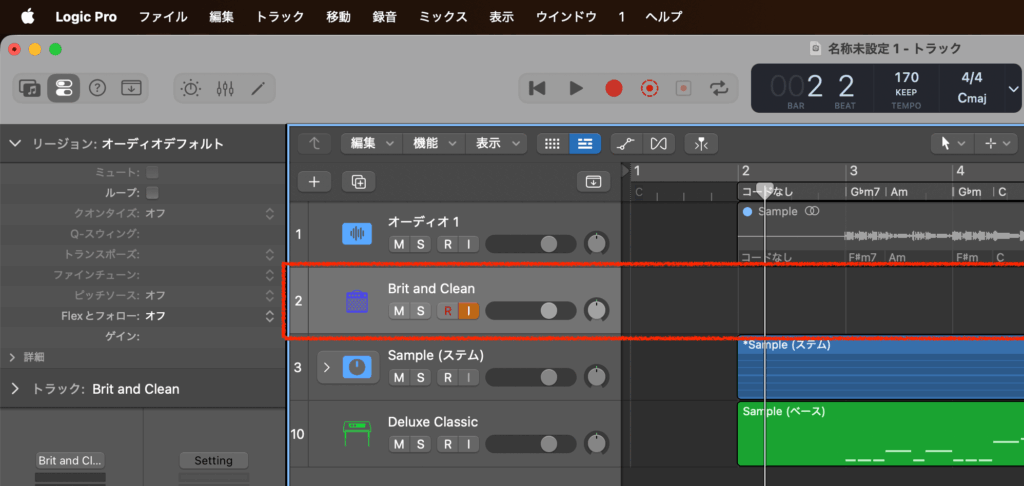The width and height of the screenshot is (1024, 486).
Task: Open the 編集 dropdown in the tracks toolbar
Action: [372, 144]
